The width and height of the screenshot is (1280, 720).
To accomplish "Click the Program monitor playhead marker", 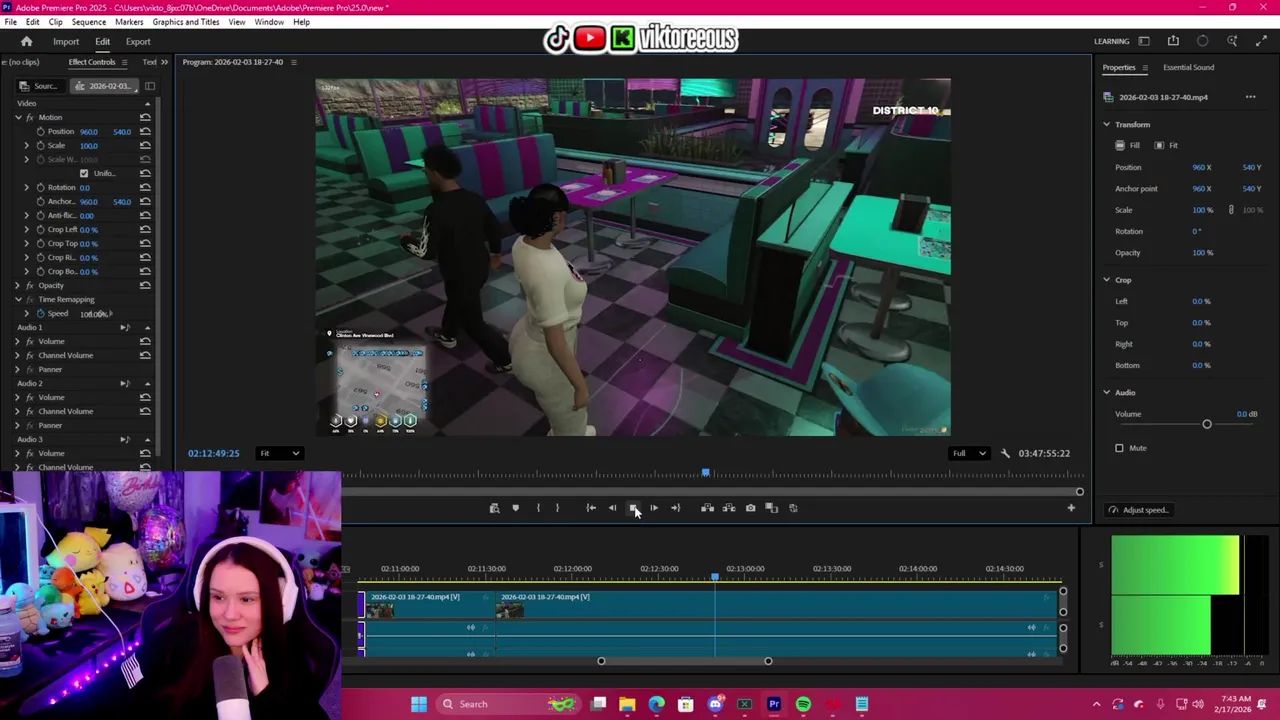I will tap(706, 472).
